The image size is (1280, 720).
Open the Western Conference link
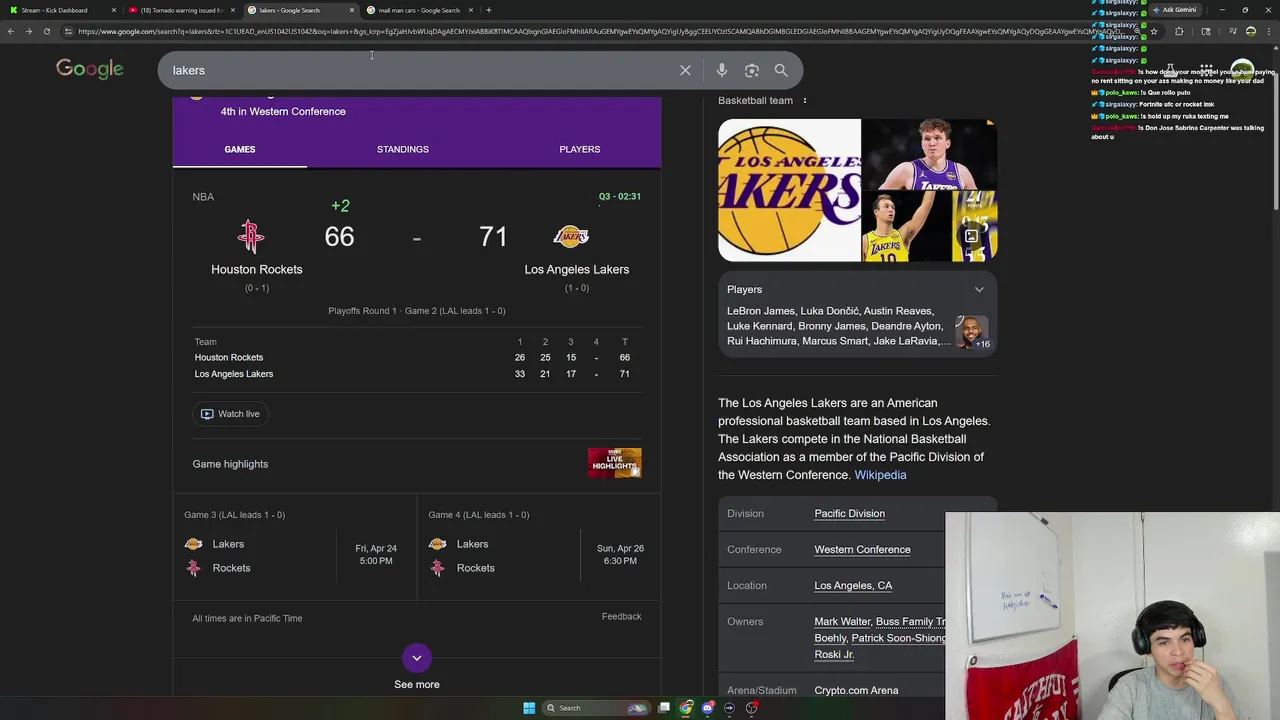coord(862,549)
